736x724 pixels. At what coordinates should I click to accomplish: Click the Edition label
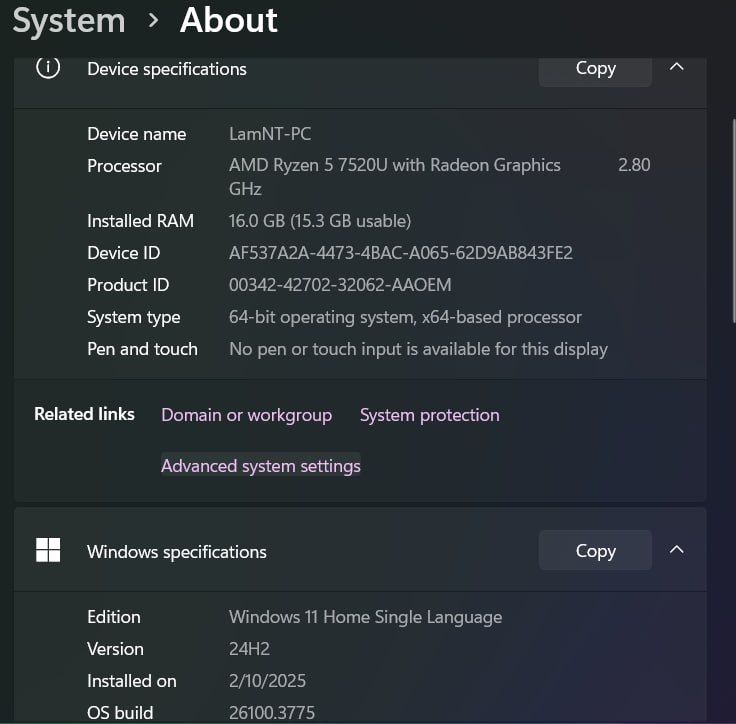click(x=114, y=617)
